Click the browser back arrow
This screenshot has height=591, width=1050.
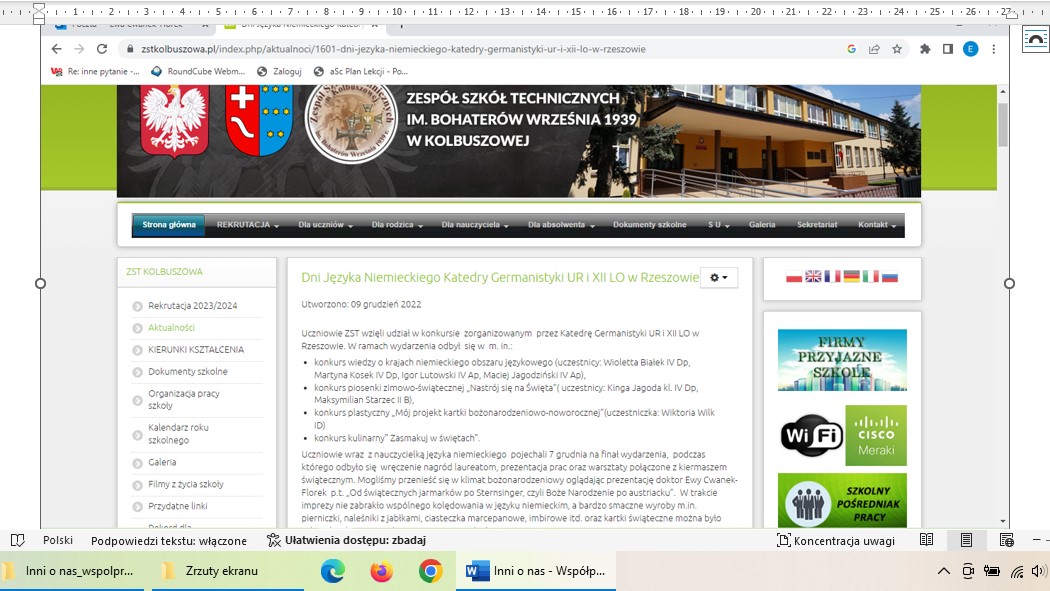(x=56, y=49)
